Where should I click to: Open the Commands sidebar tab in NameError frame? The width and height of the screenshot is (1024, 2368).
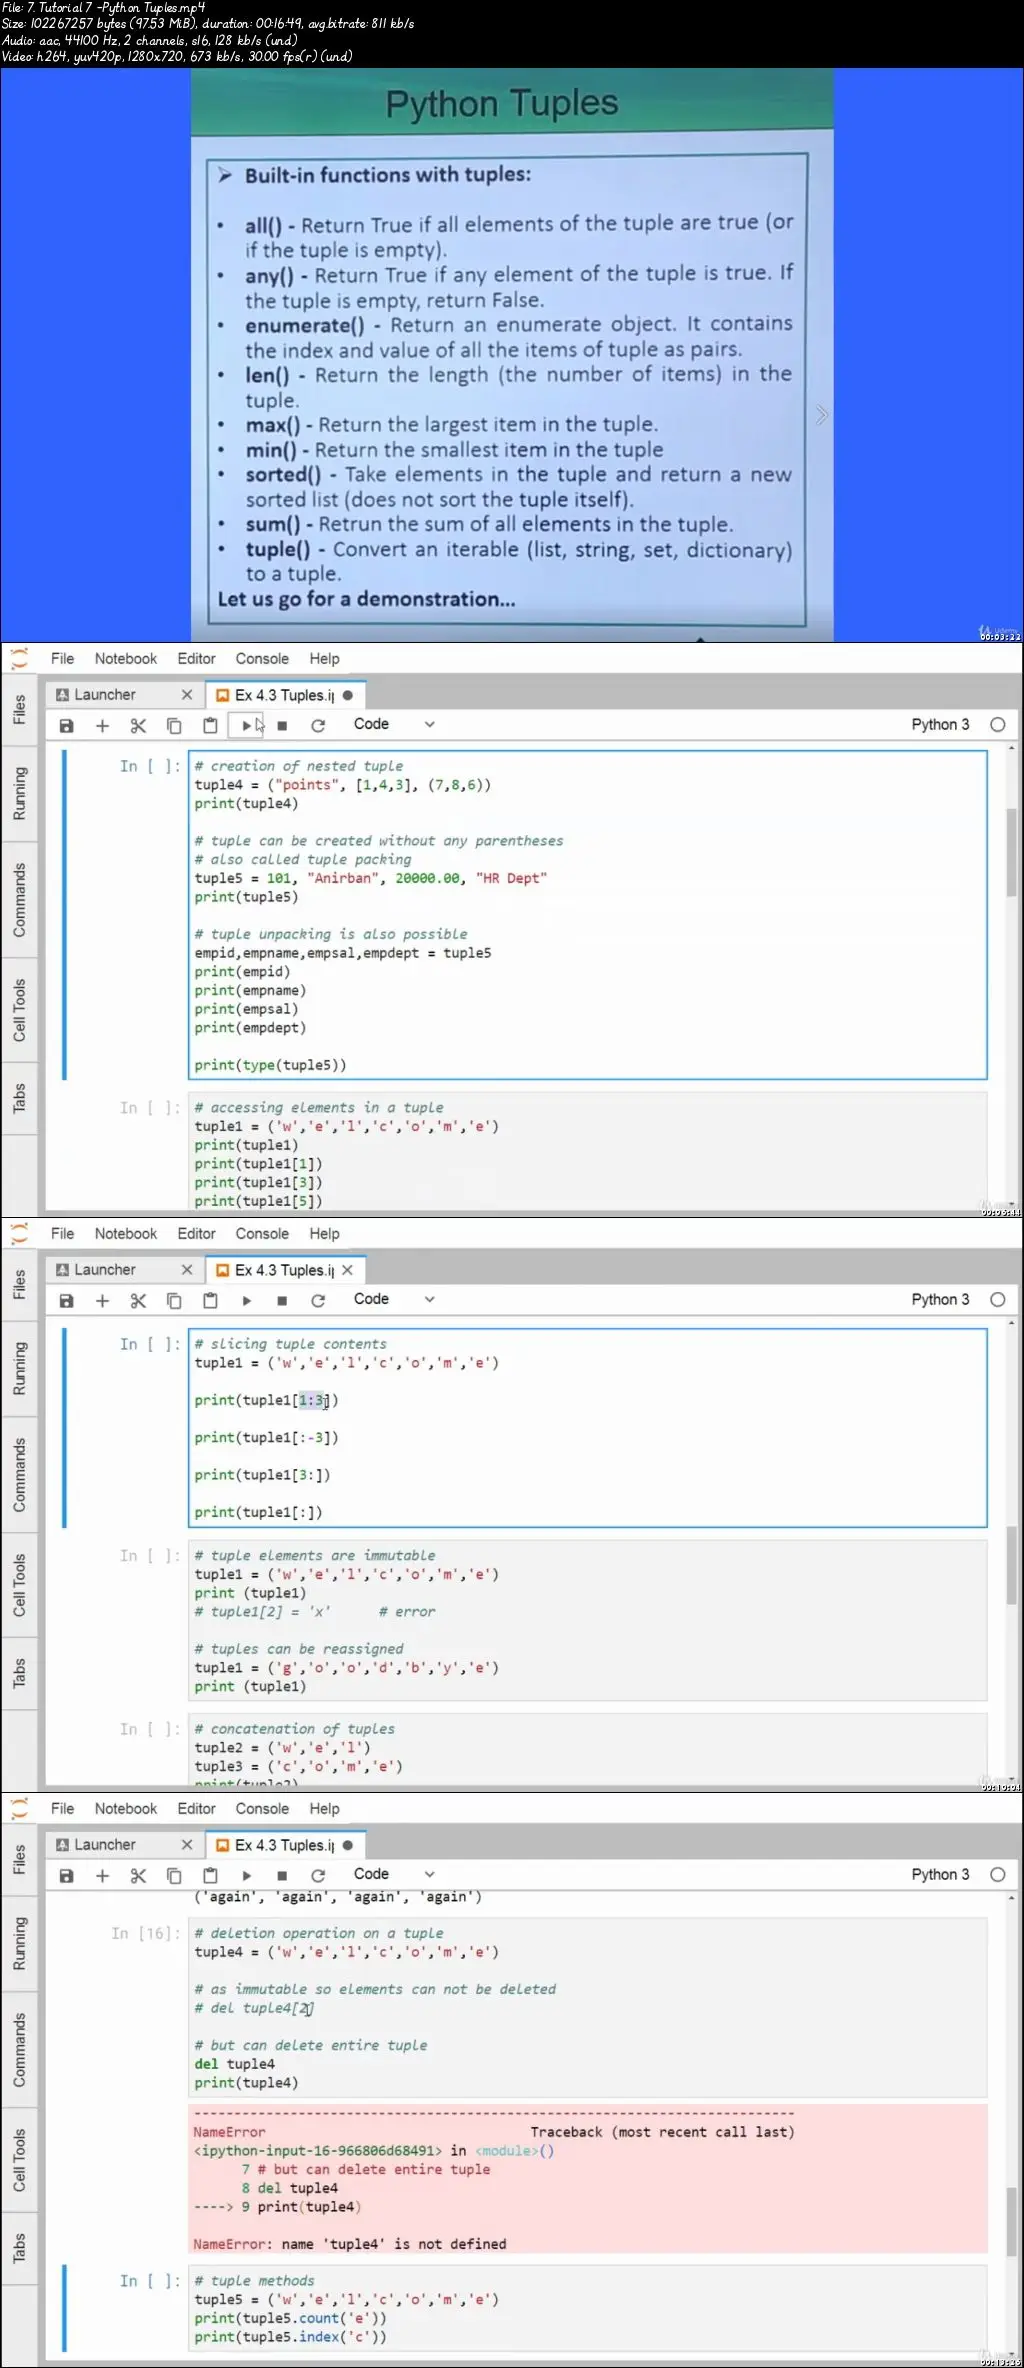click(19, 2049)
